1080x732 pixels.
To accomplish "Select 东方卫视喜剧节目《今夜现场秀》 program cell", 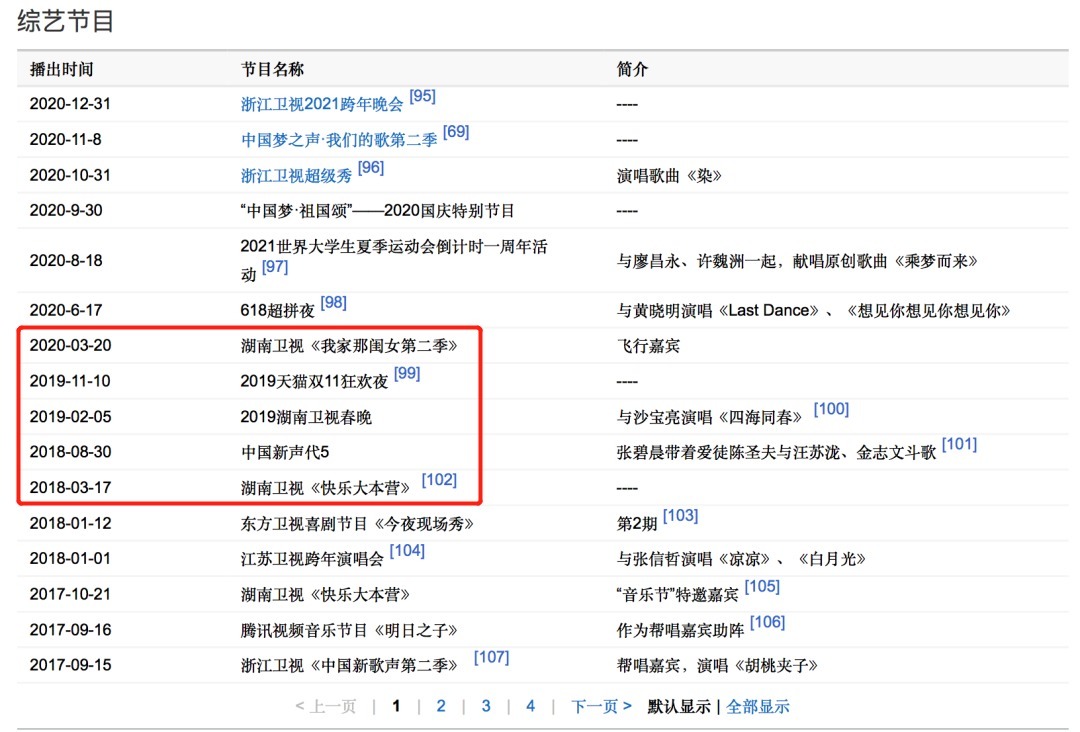I will coord(357,523).
